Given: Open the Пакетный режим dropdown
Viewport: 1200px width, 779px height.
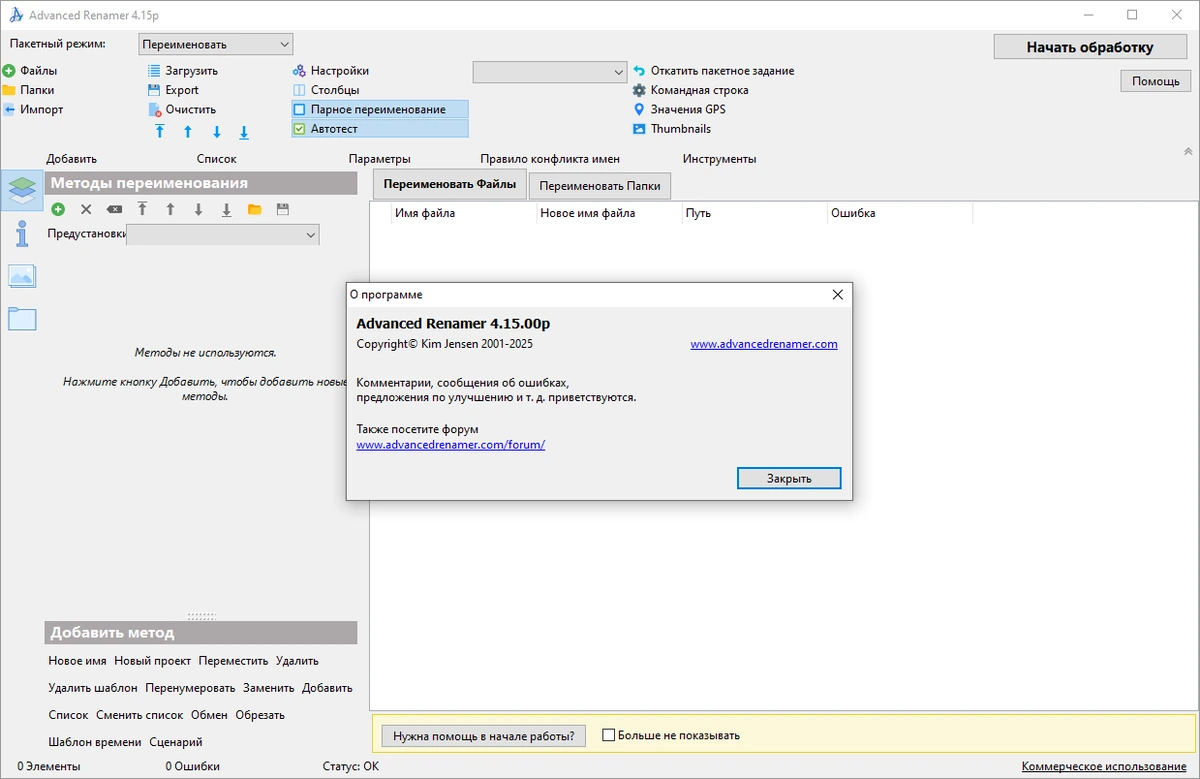Looking at the screenshot, I should tap(215, 44).
